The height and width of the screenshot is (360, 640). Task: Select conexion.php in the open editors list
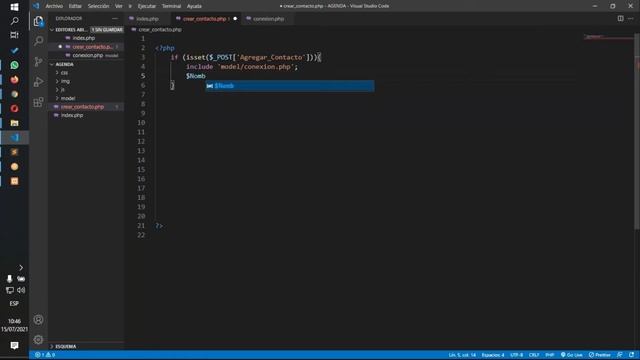coord(87,56)
